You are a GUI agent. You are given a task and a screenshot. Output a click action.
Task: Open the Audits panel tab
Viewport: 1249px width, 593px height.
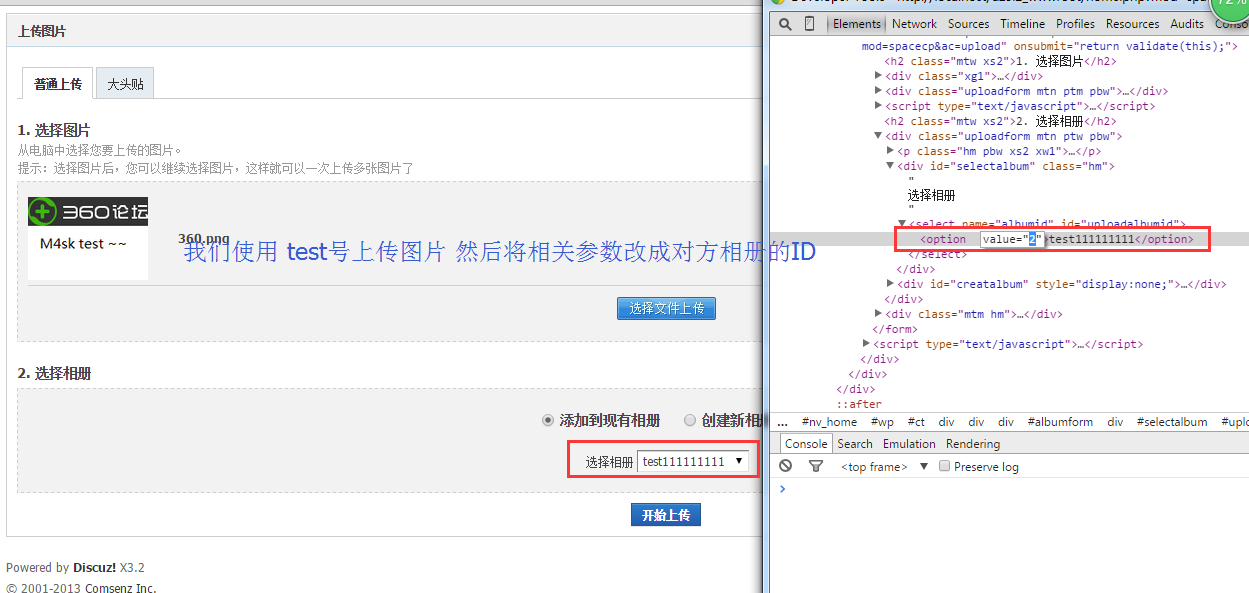coord(1187,24)
